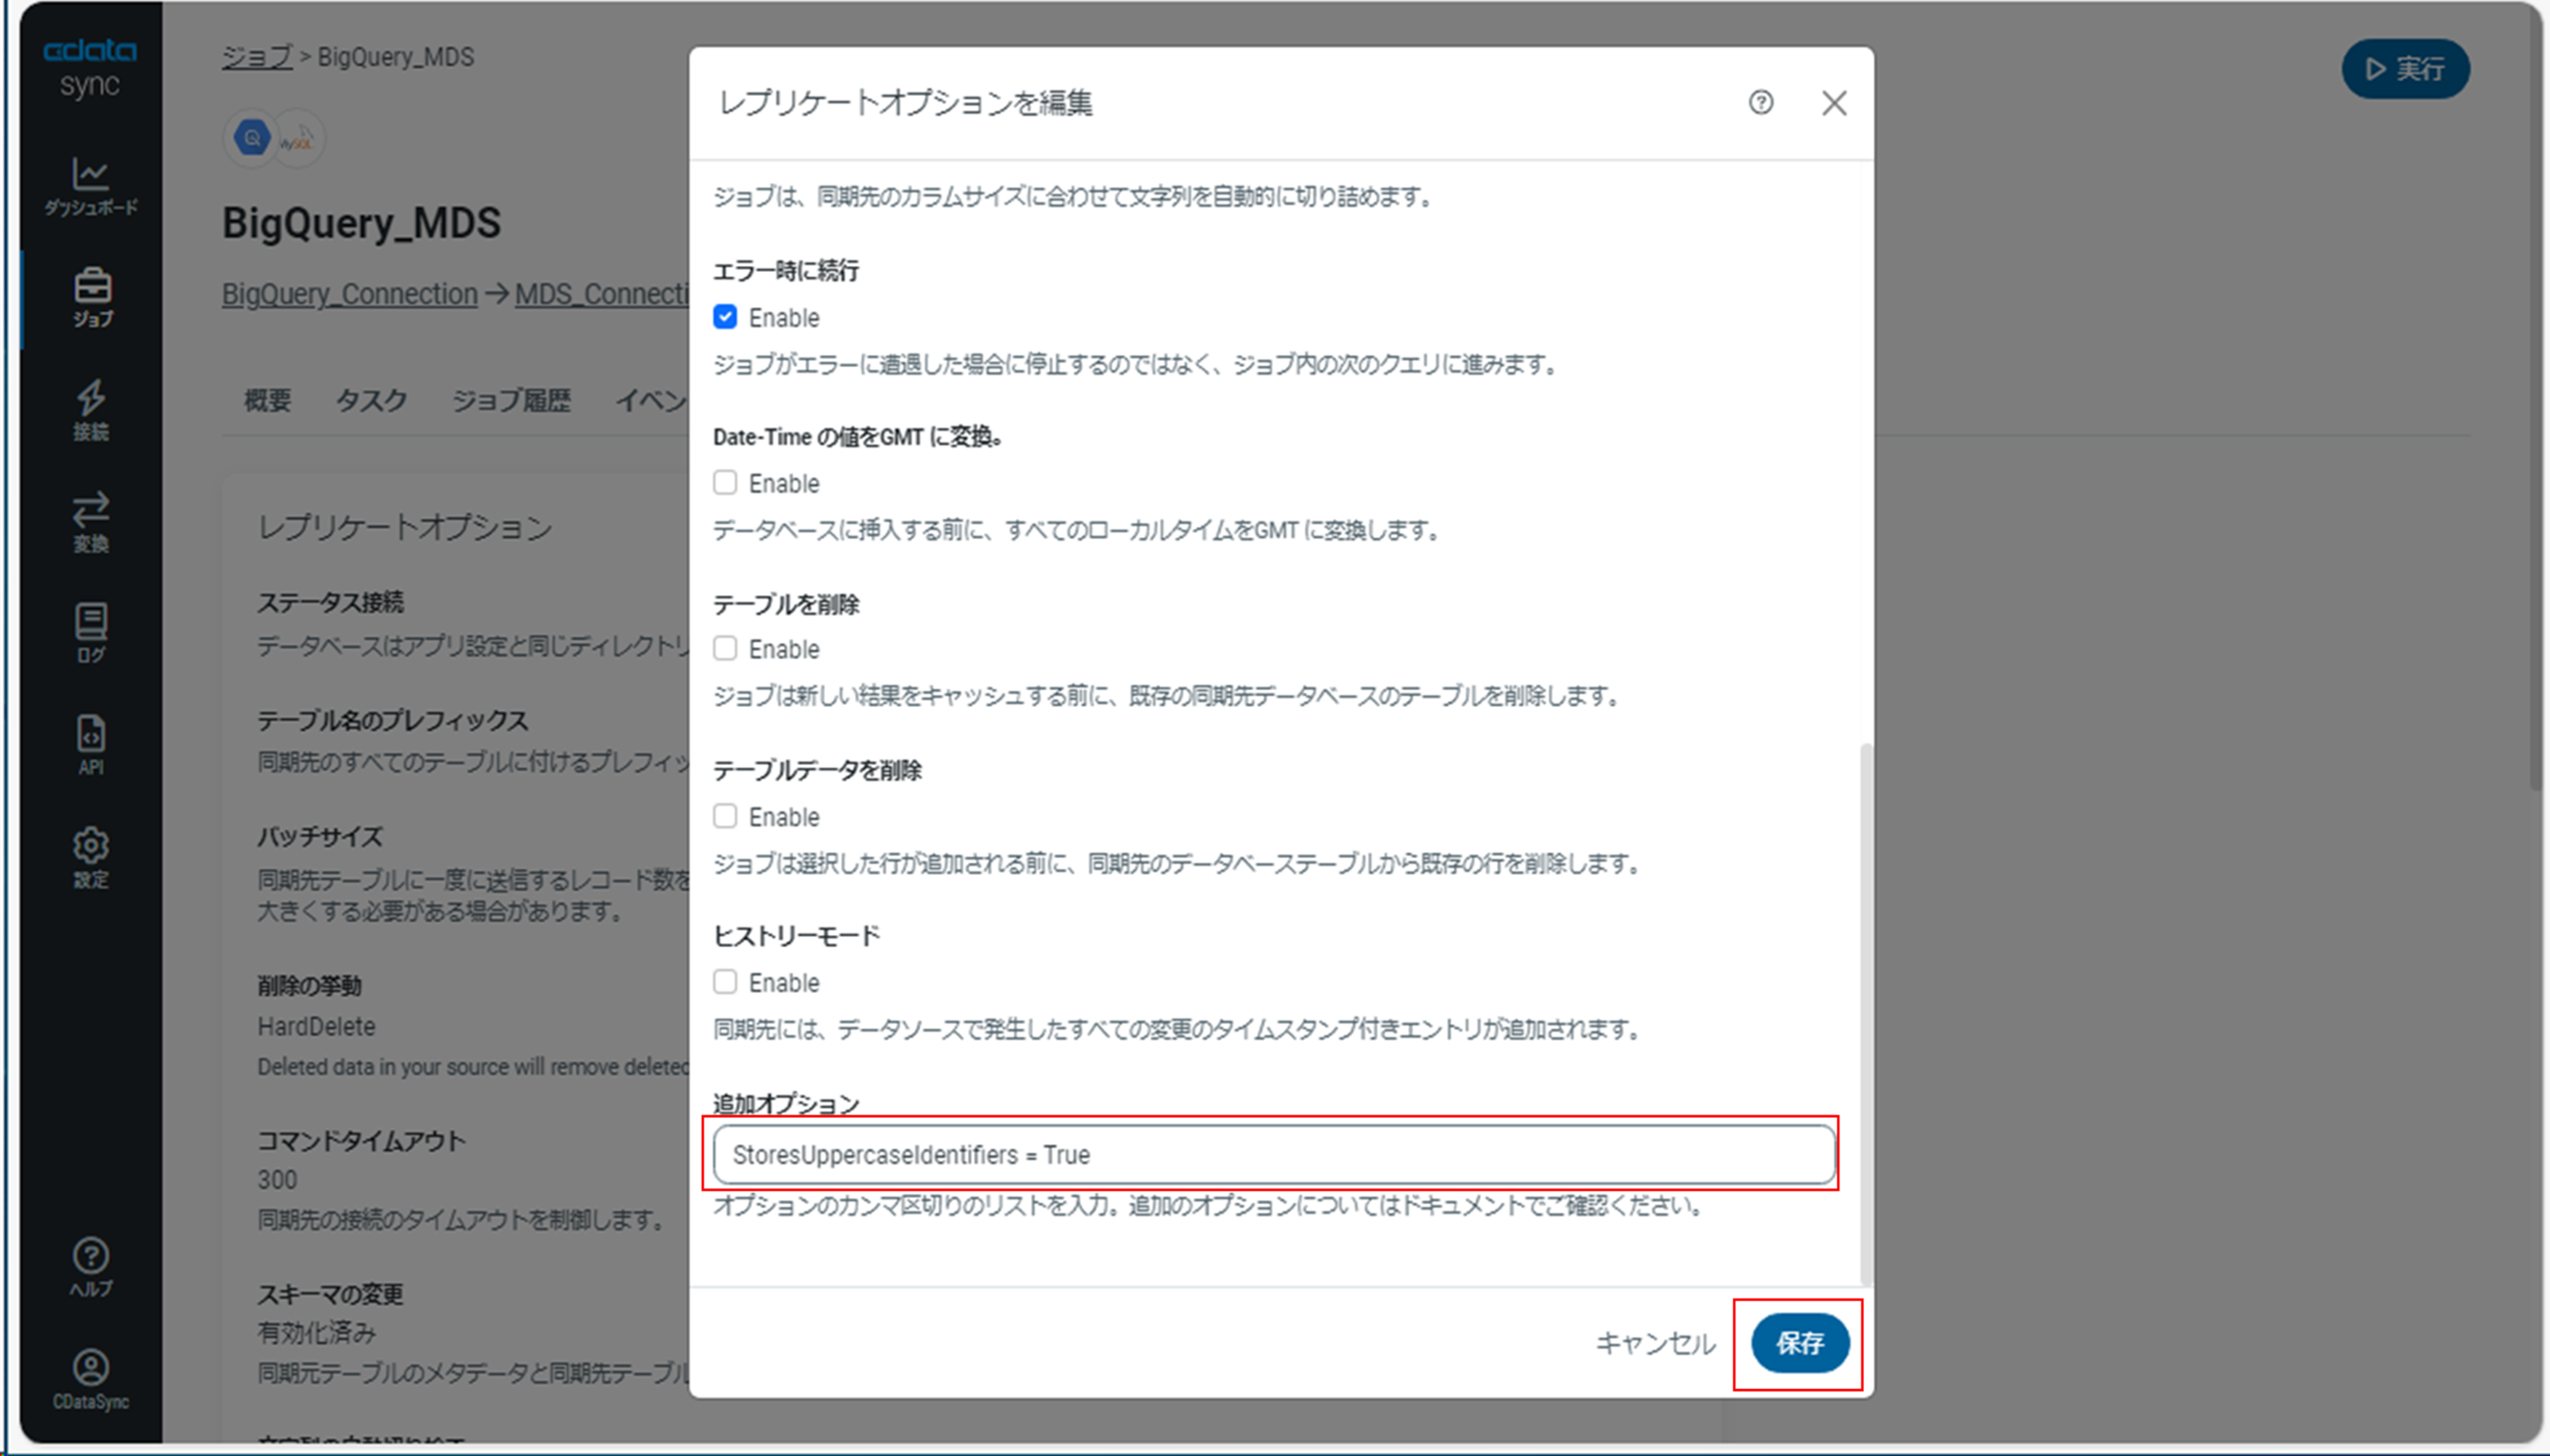Click the 実行 run button
The width and height of the screenshot is (2550, 1456).
2404,69
